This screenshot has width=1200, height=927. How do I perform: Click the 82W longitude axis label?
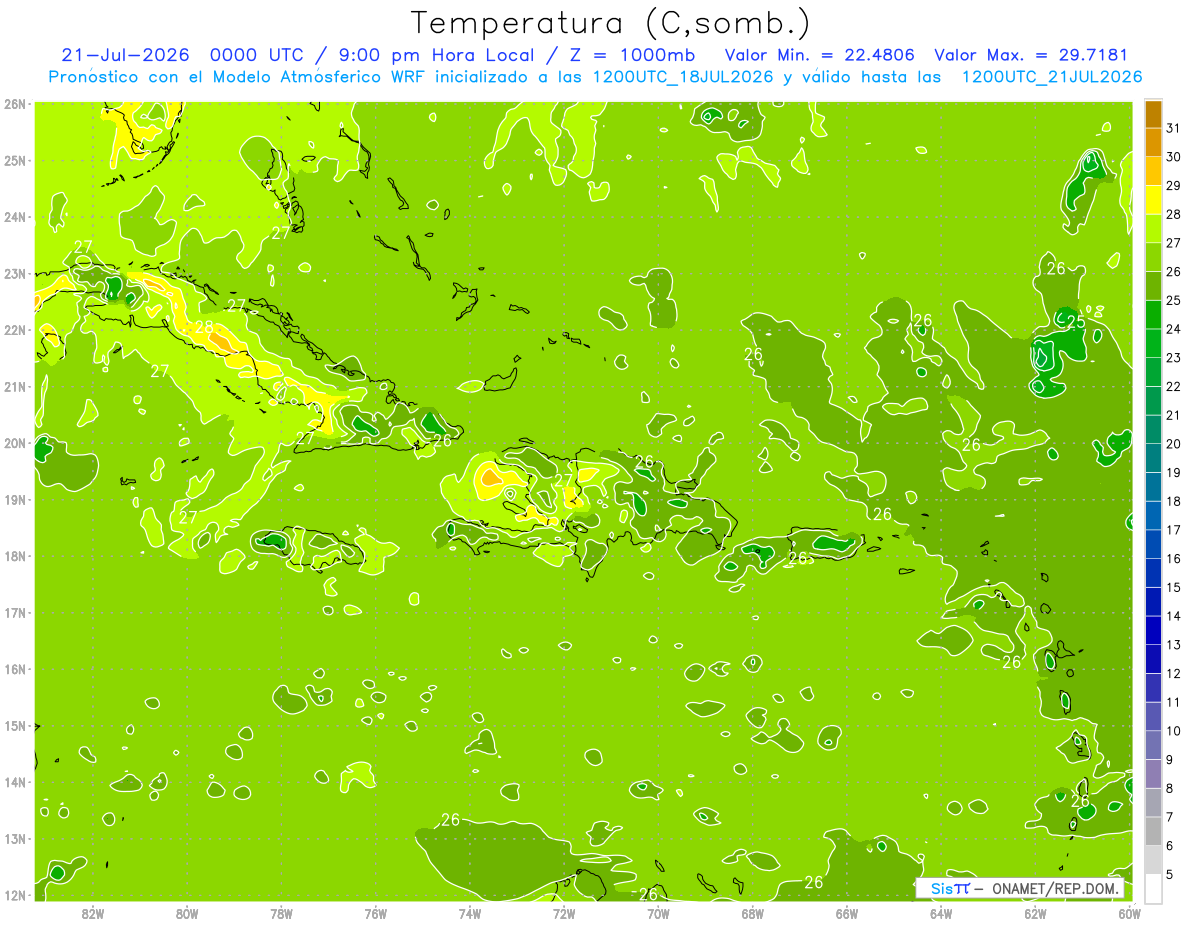click(x=93, y=913)
